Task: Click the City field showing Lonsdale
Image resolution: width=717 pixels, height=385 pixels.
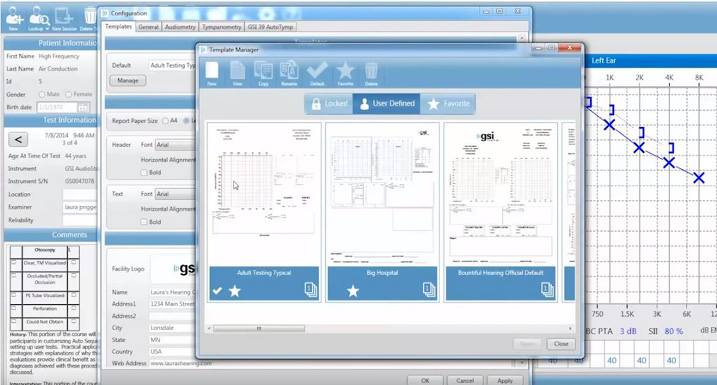Action: [x=172, y=328]
